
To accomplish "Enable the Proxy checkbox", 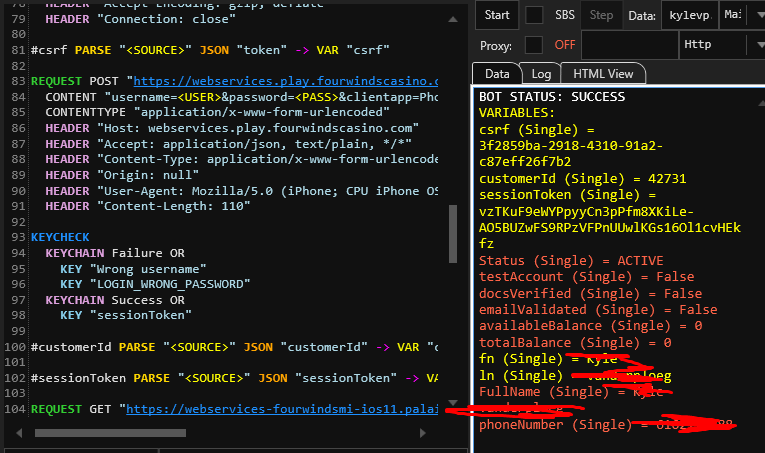I will point(534,45).
